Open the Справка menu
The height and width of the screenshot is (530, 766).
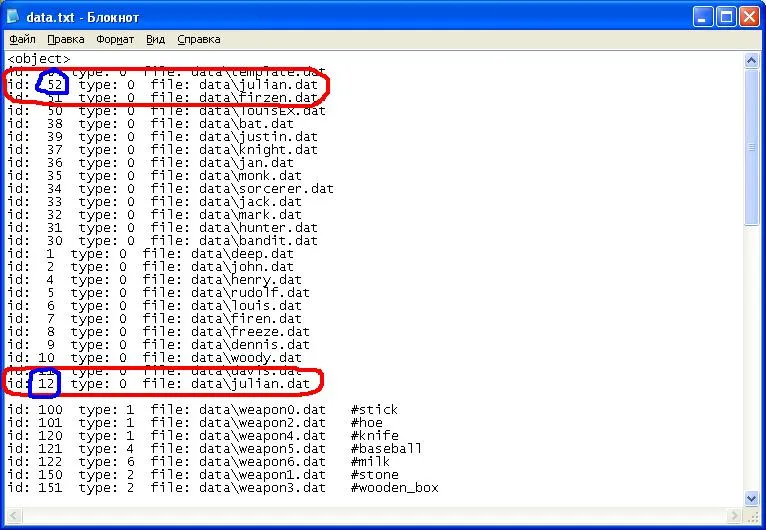pos(198,39)
